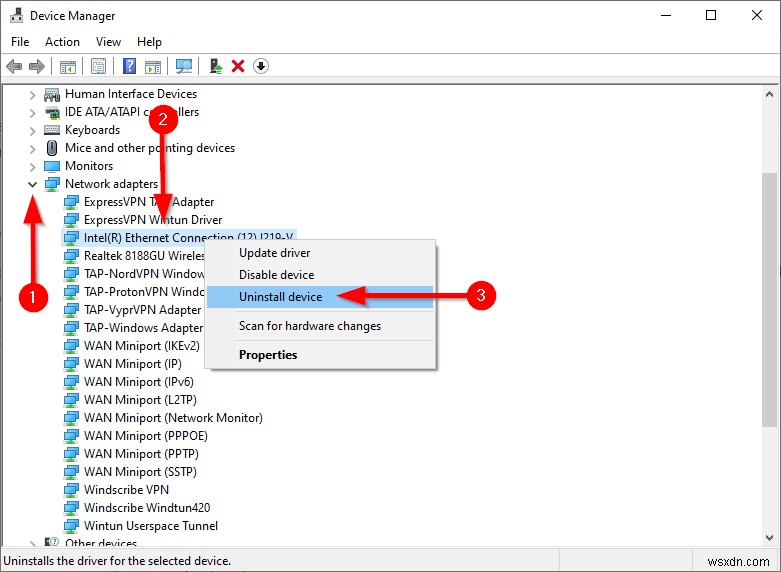
Task: Open the Help menu
Action: (149, 42)
